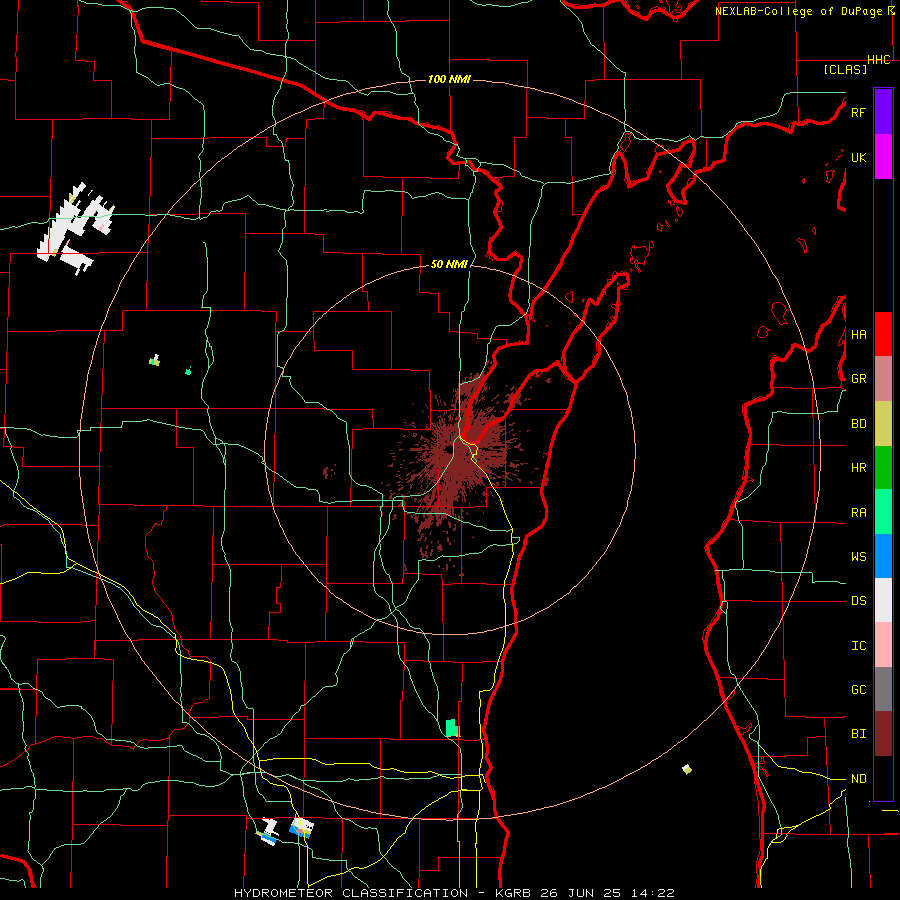This screenshot has width=900, height=900.
Task: Click the "[CLAS]" legend title text
Action: (x=845, y=69)
